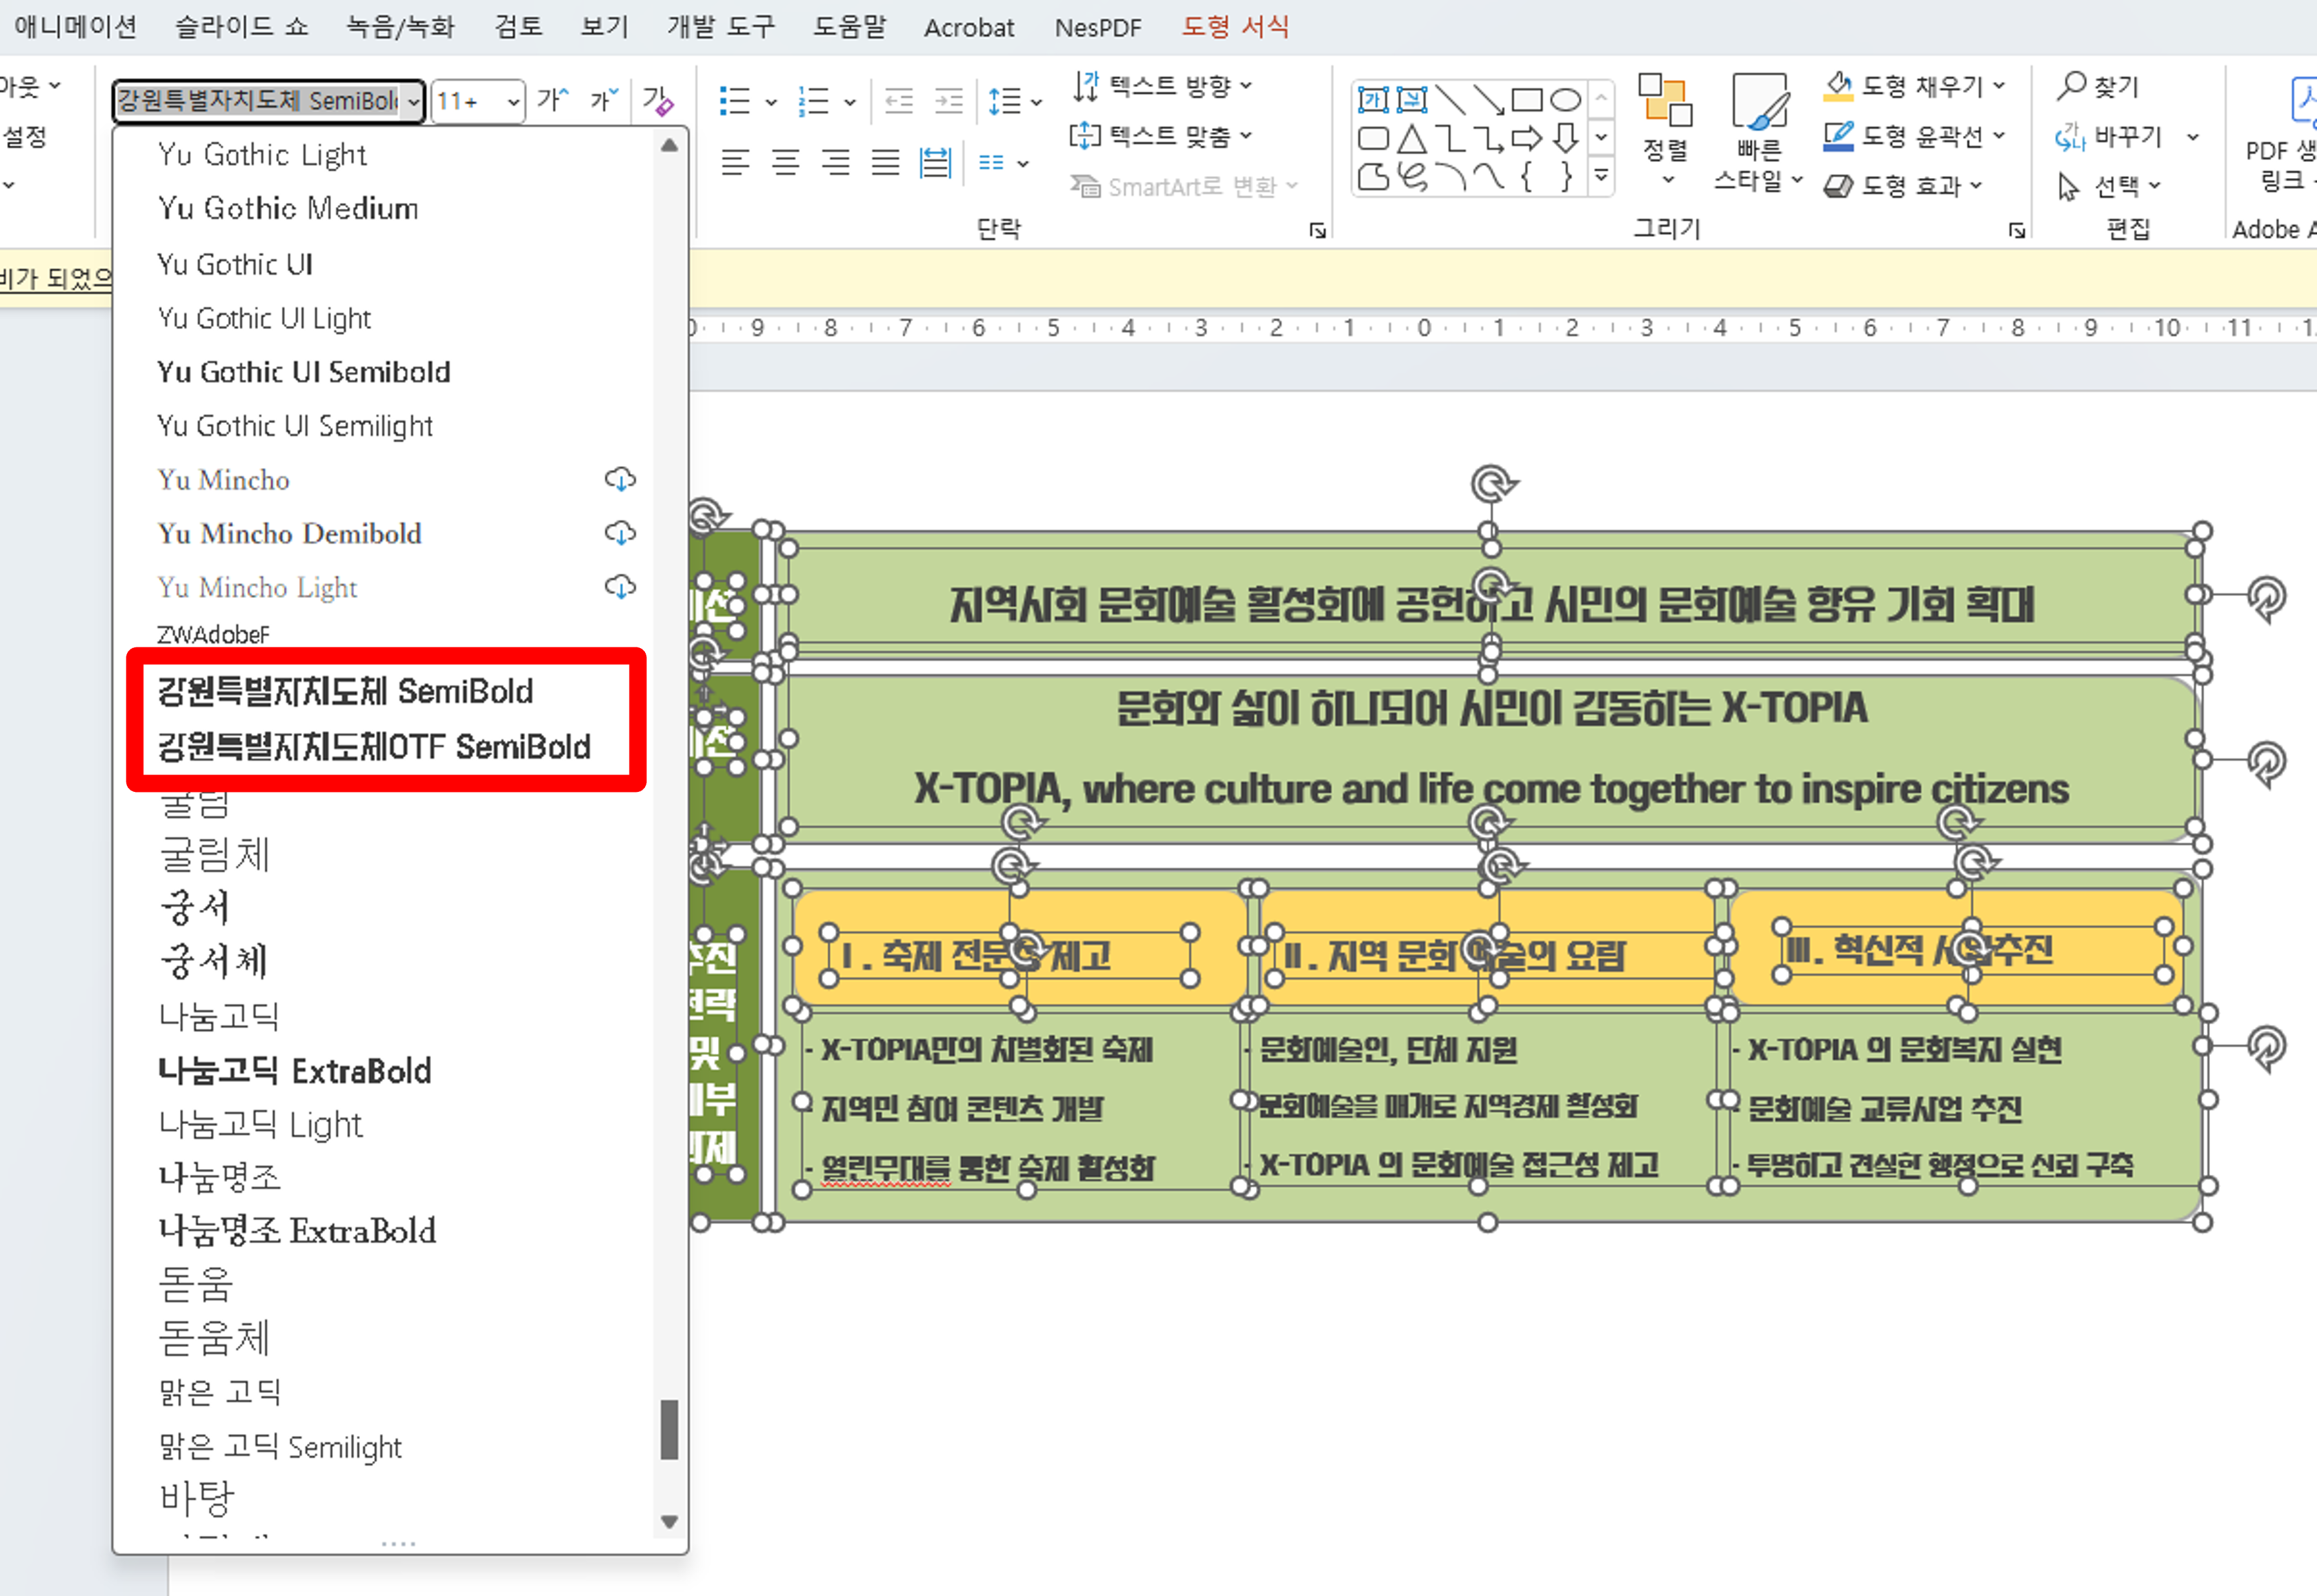
Task: Click the center align text icon
Action: point(786,162)
